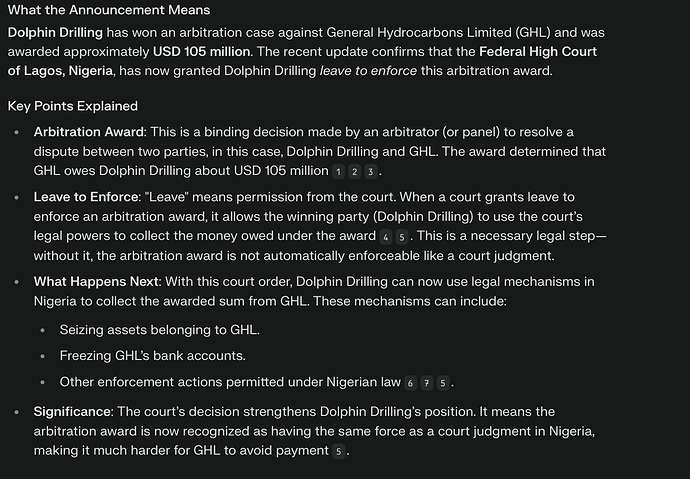Open citation 6 after Nigerian law
This screenshot has height=479, width=690.
[411, 383]
